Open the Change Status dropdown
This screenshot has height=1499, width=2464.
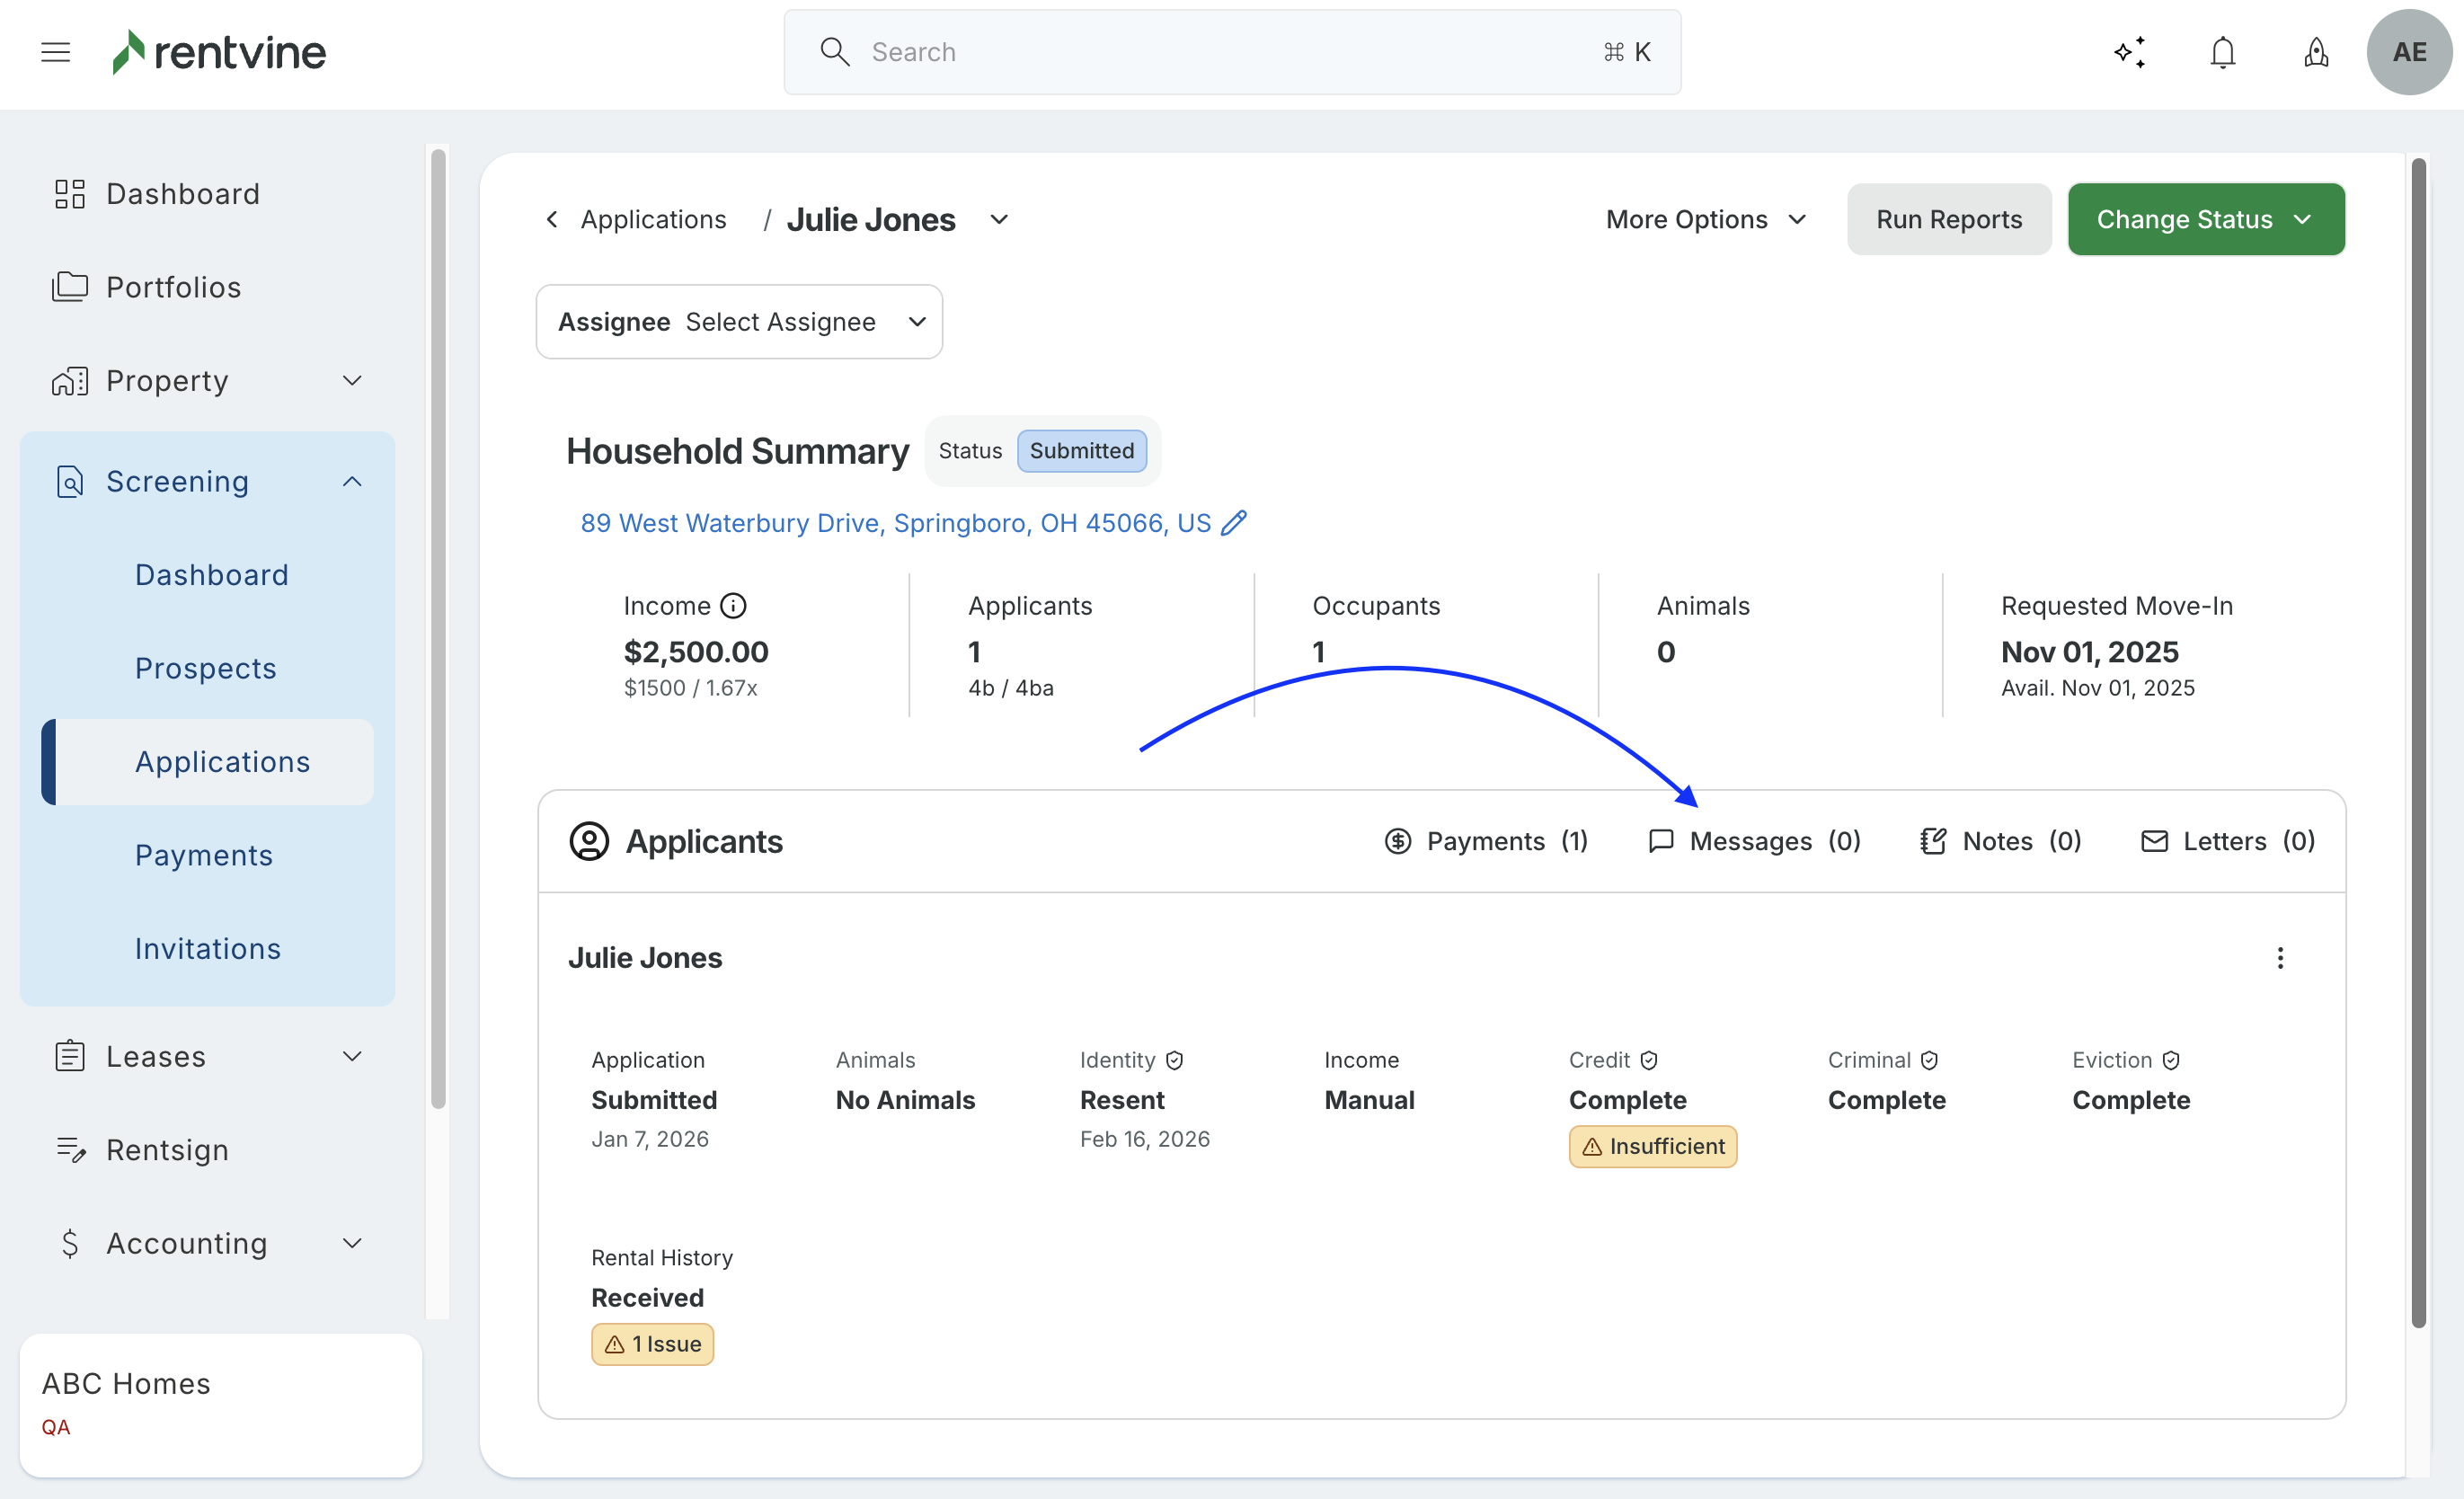point(2205,219)
